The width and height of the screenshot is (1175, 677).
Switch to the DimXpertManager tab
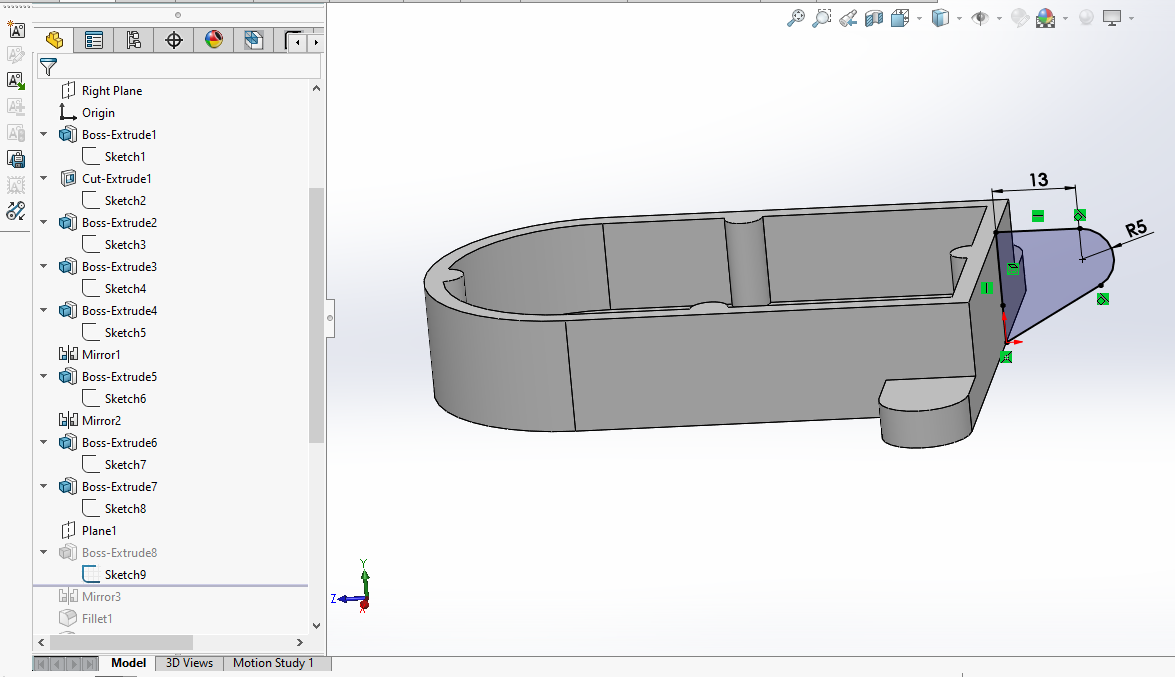point(174,40)
